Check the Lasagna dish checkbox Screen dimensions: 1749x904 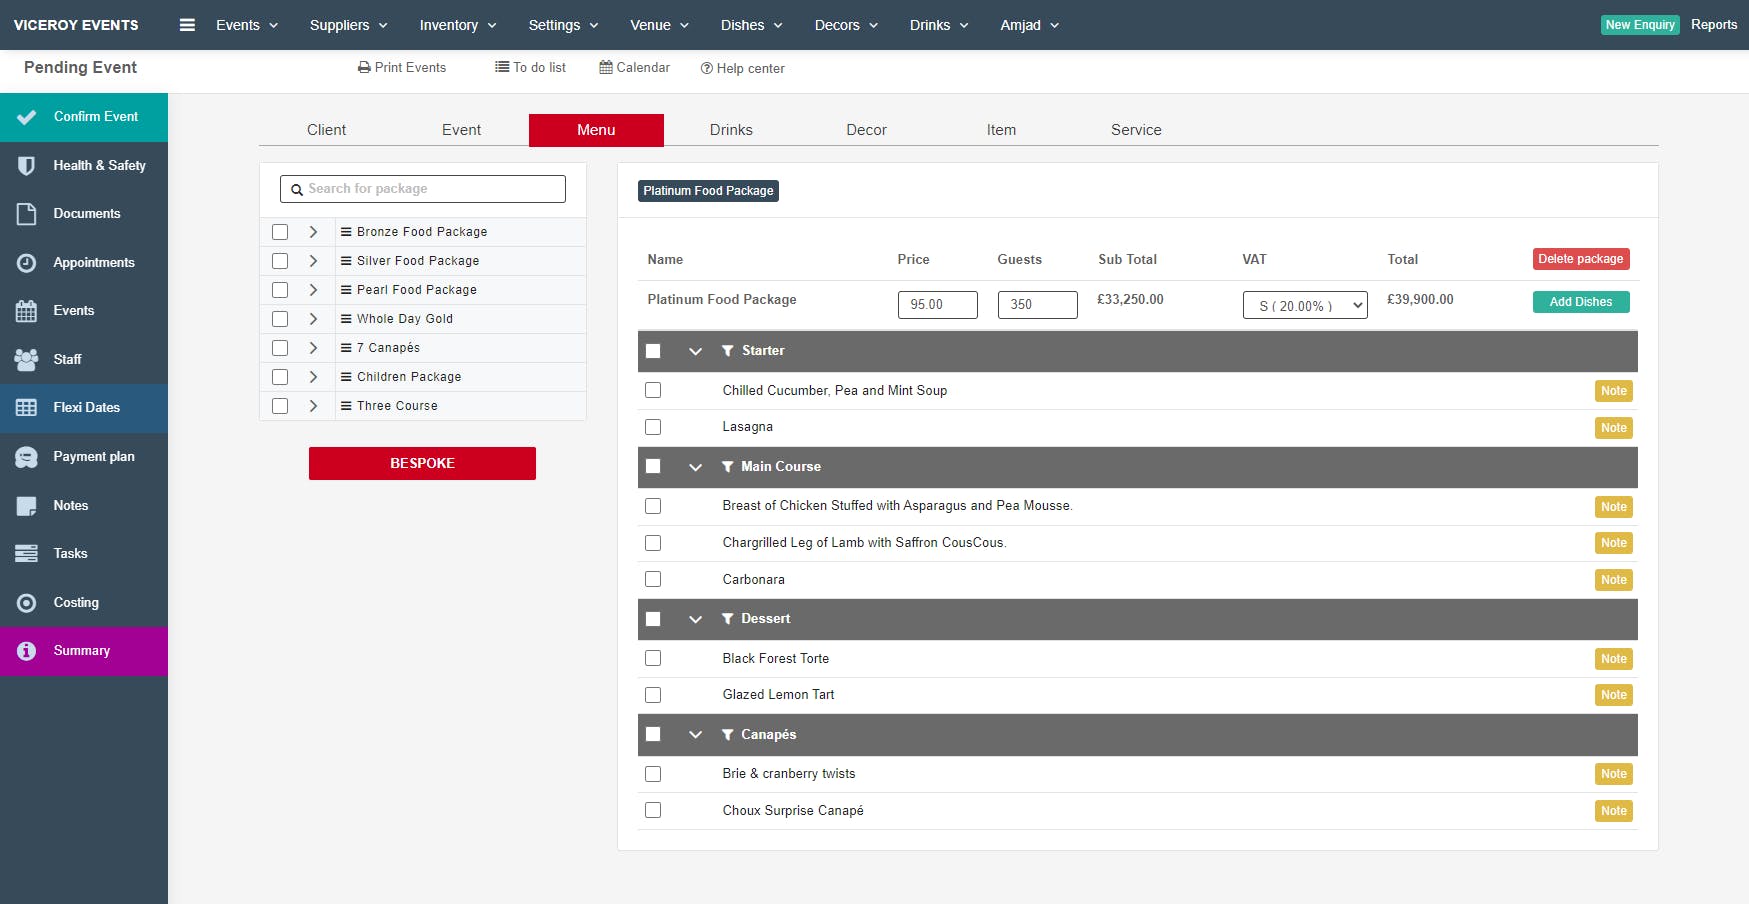[x=653, y=427]
